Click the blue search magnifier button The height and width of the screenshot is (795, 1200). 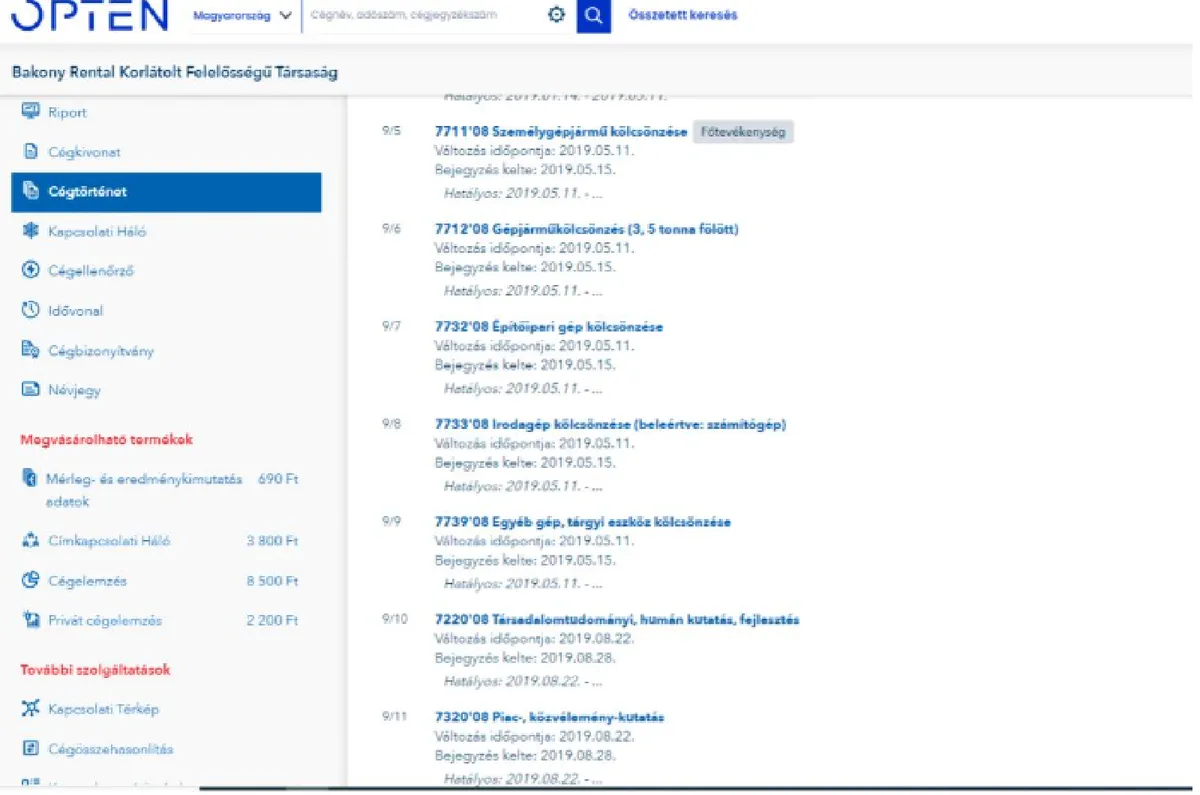(x=593, y=15)
